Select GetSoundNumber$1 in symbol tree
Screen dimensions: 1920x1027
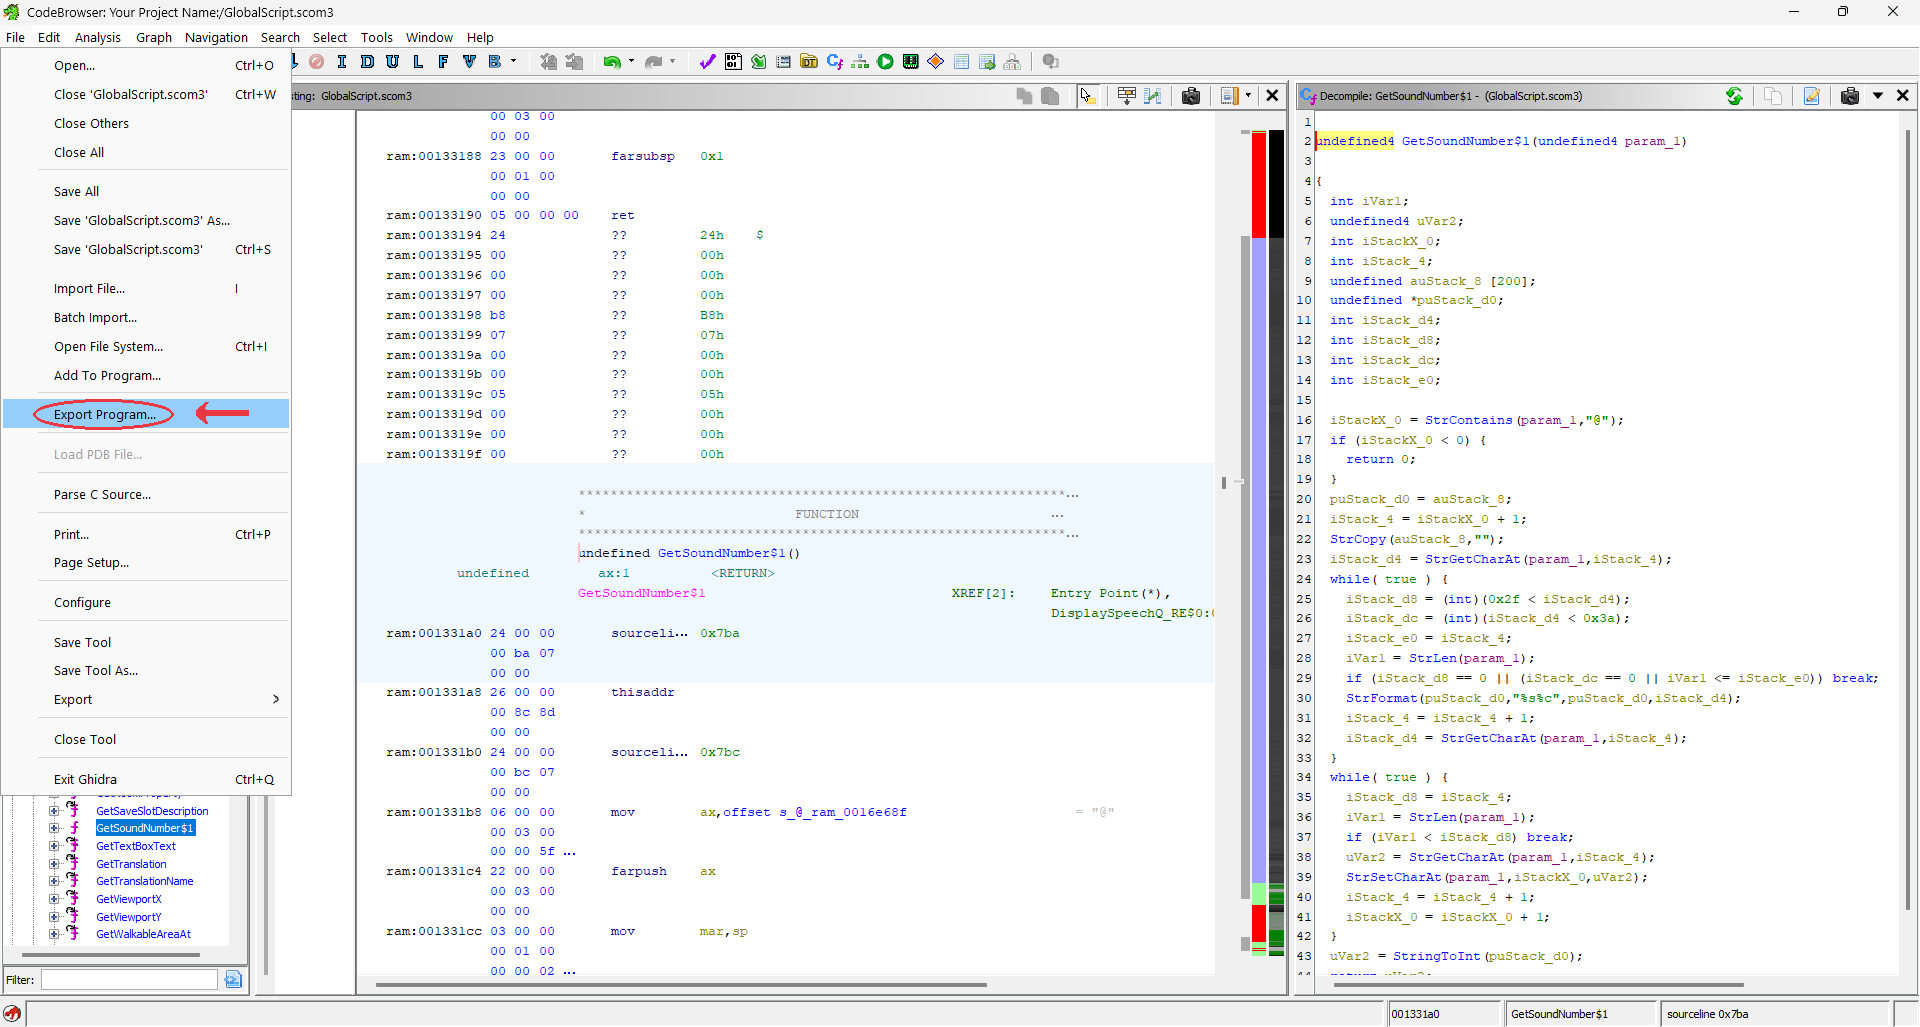tap(145, 828)
